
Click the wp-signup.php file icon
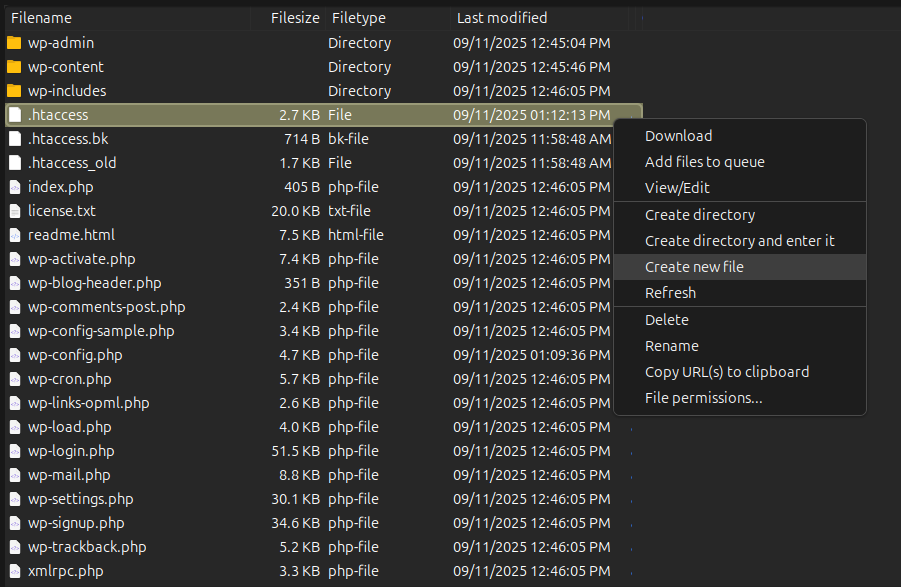click(15, 523)
